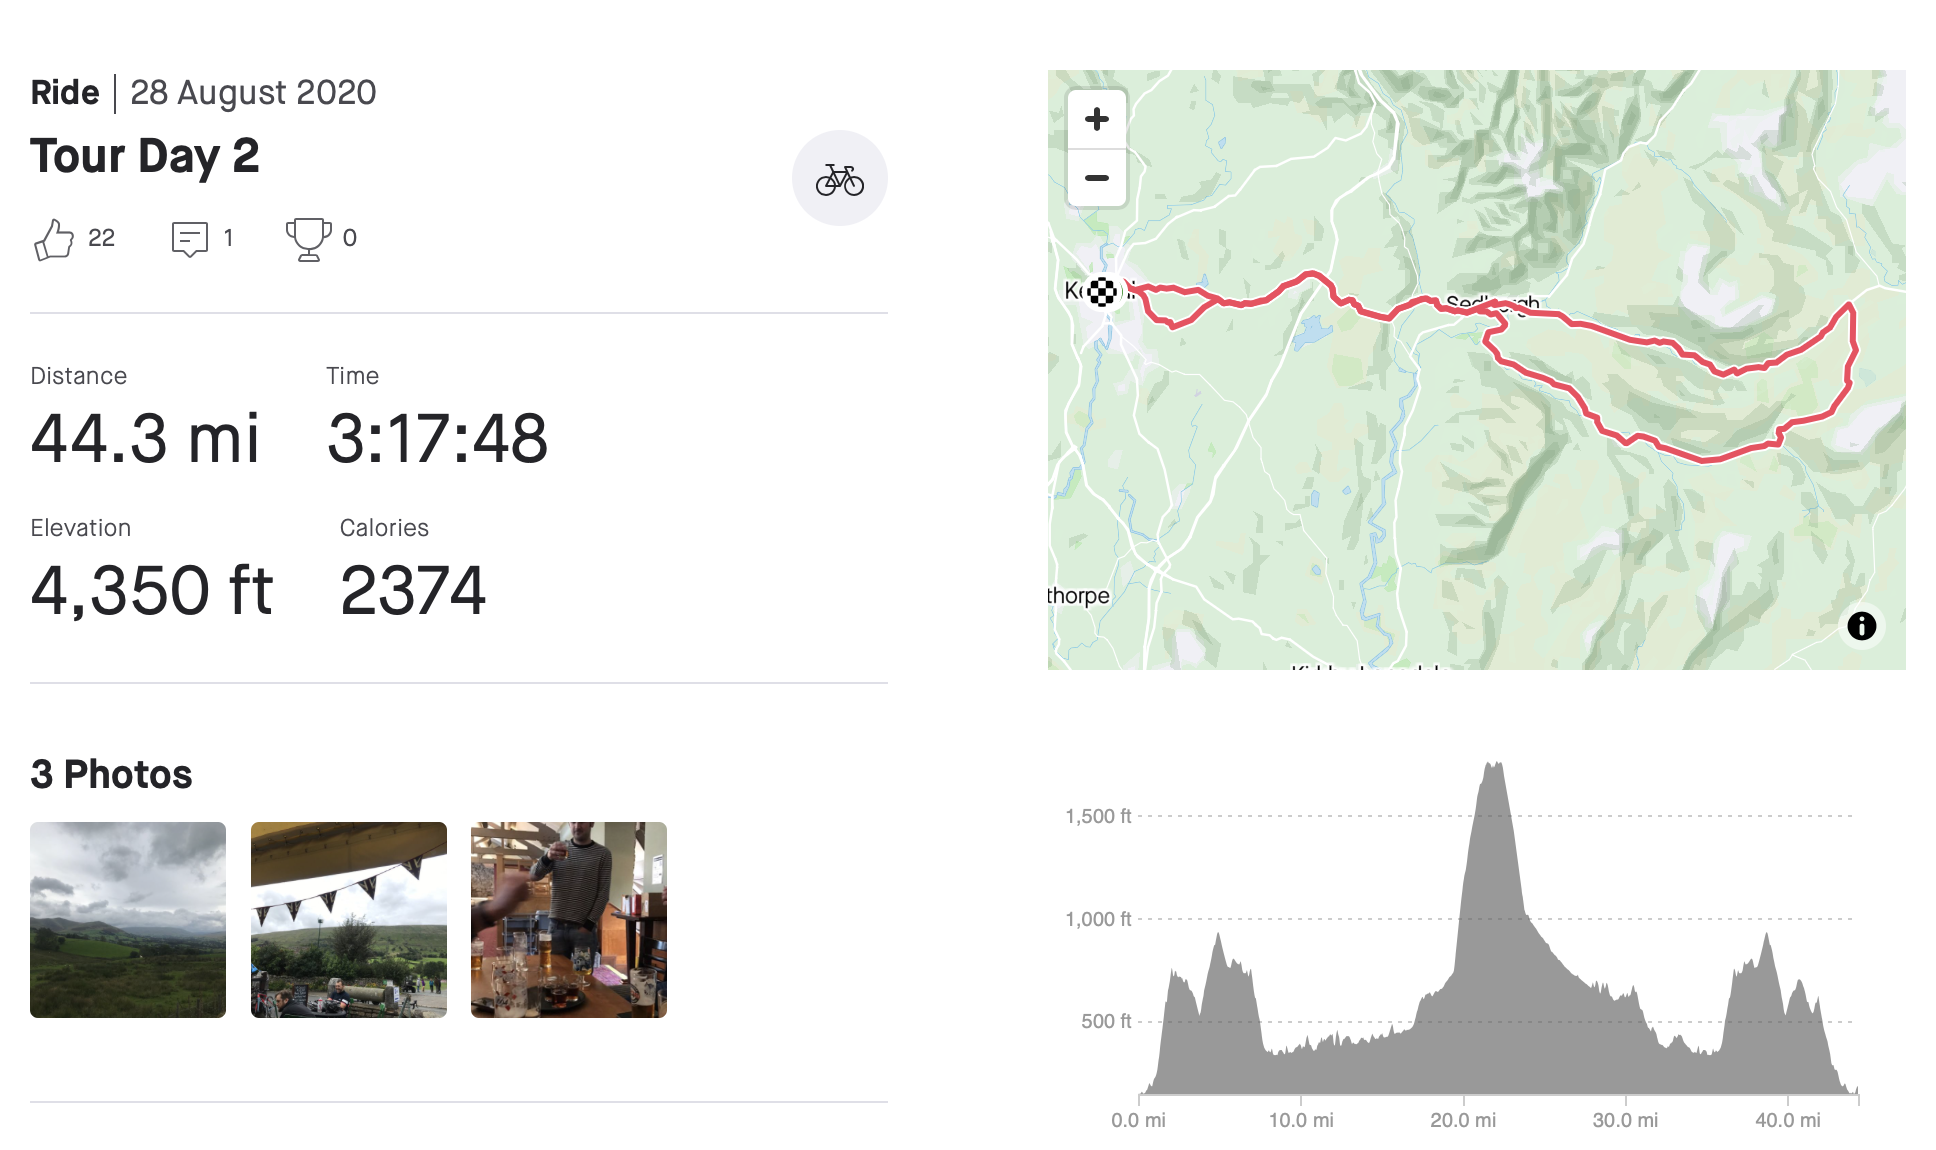Click the trophy achievements icon
Image resolution: width=1936 pixels, height=1150 pixels.
[308, 239]
